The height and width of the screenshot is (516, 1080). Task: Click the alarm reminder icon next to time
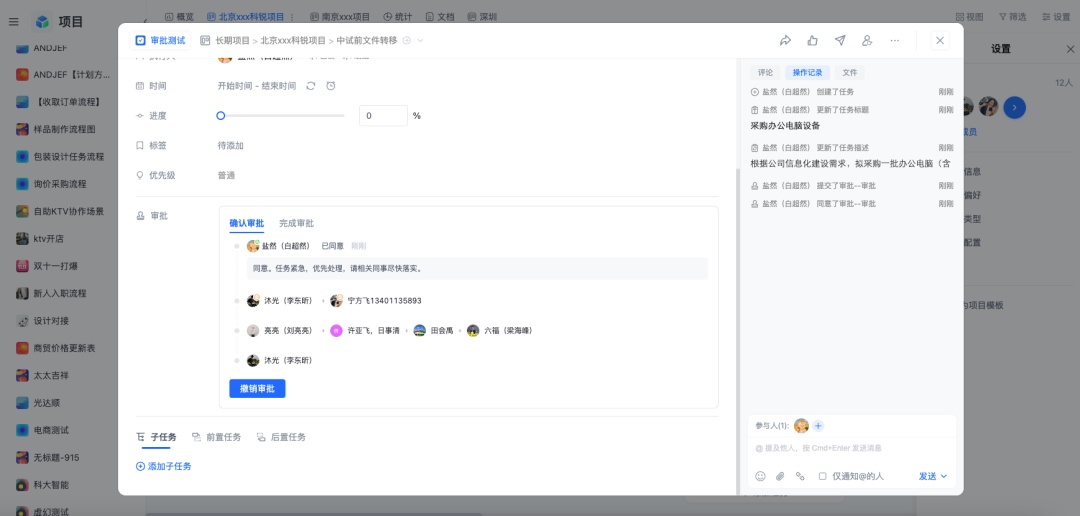(x=331, y=86)
